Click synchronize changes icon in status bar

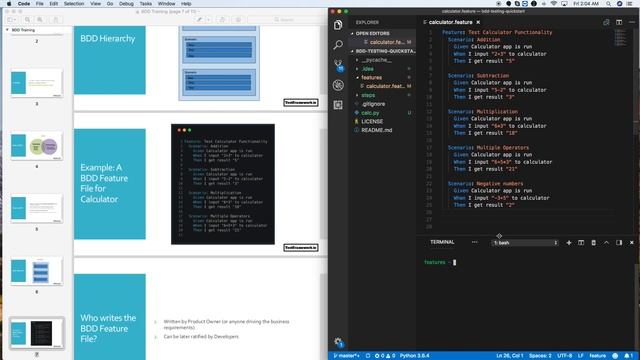tap(368, 356)
